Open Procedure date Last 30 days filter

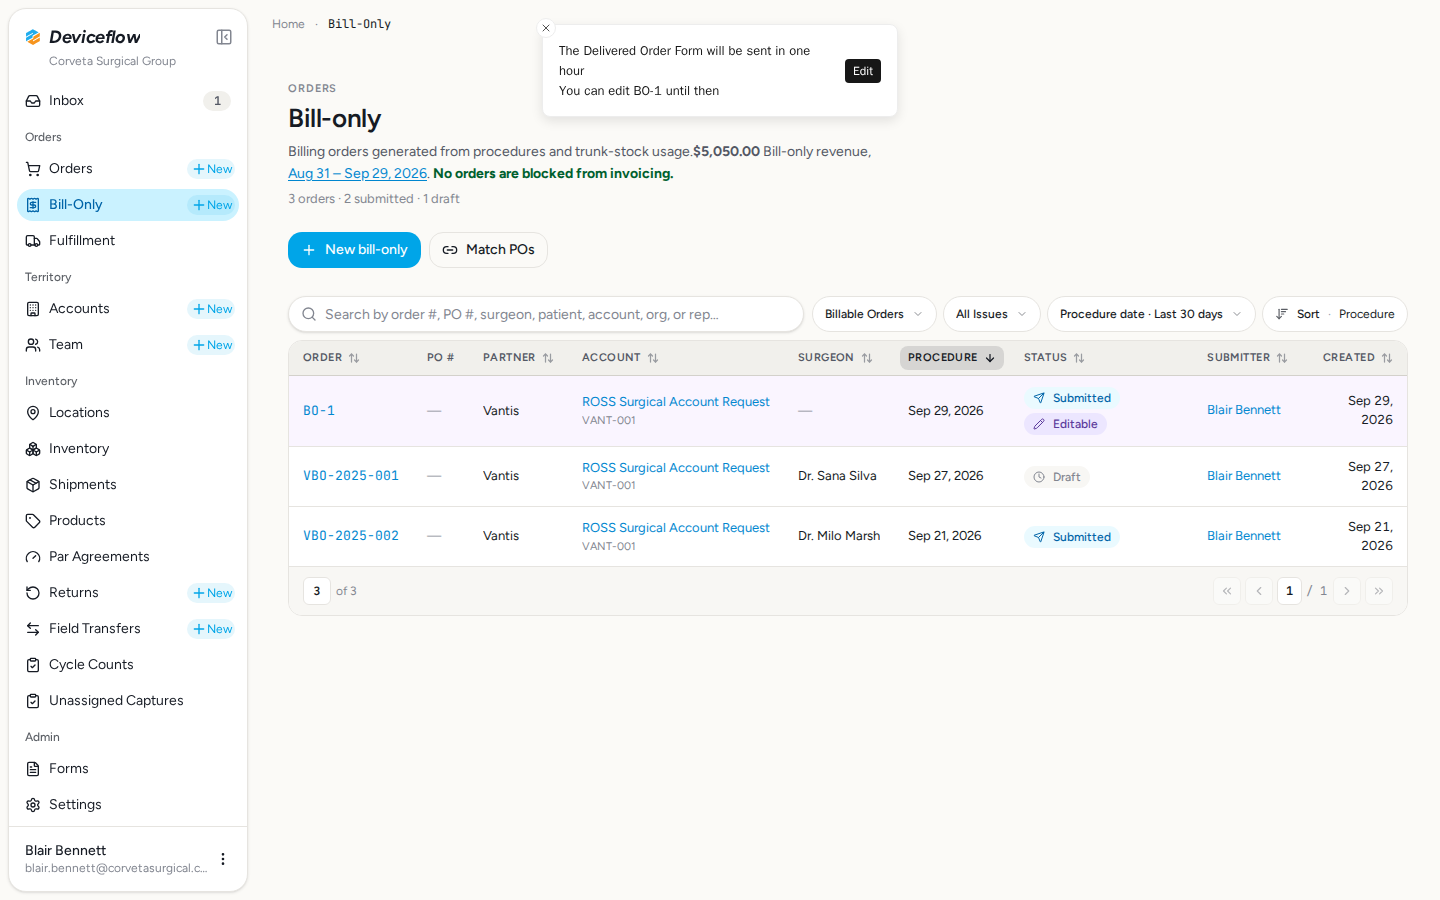tap(1151, 314)
